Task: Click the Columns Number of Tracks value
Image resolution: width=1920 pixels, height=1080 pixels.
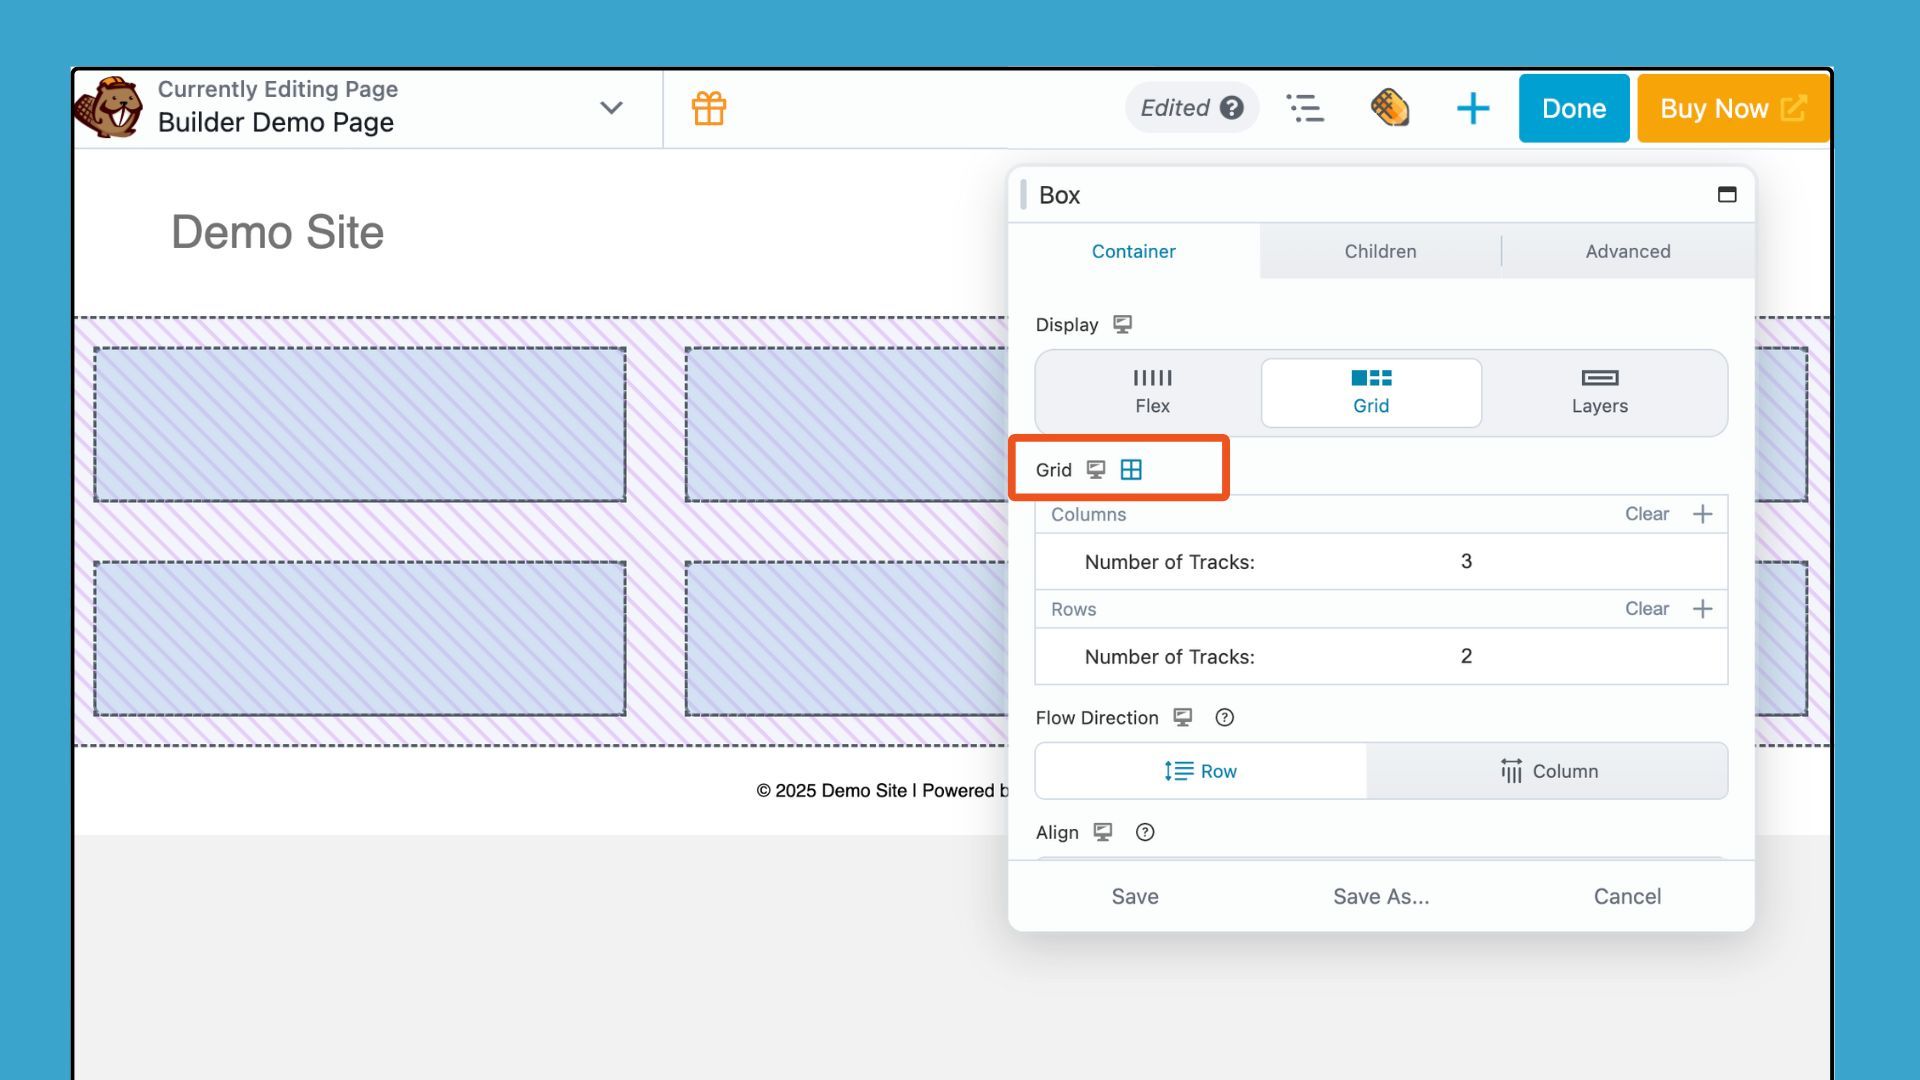Action: point(1465,561)
